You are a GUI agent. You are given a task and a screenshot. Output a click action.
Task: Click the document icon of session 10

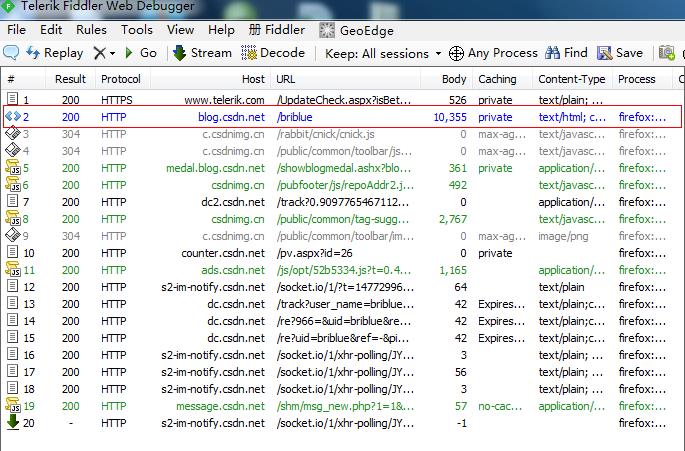[x=13, y=252]
